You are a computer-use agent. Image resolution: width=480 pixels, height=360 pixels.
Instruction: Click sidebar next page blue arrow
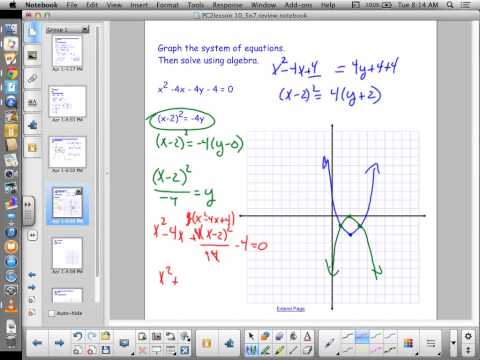32,287
